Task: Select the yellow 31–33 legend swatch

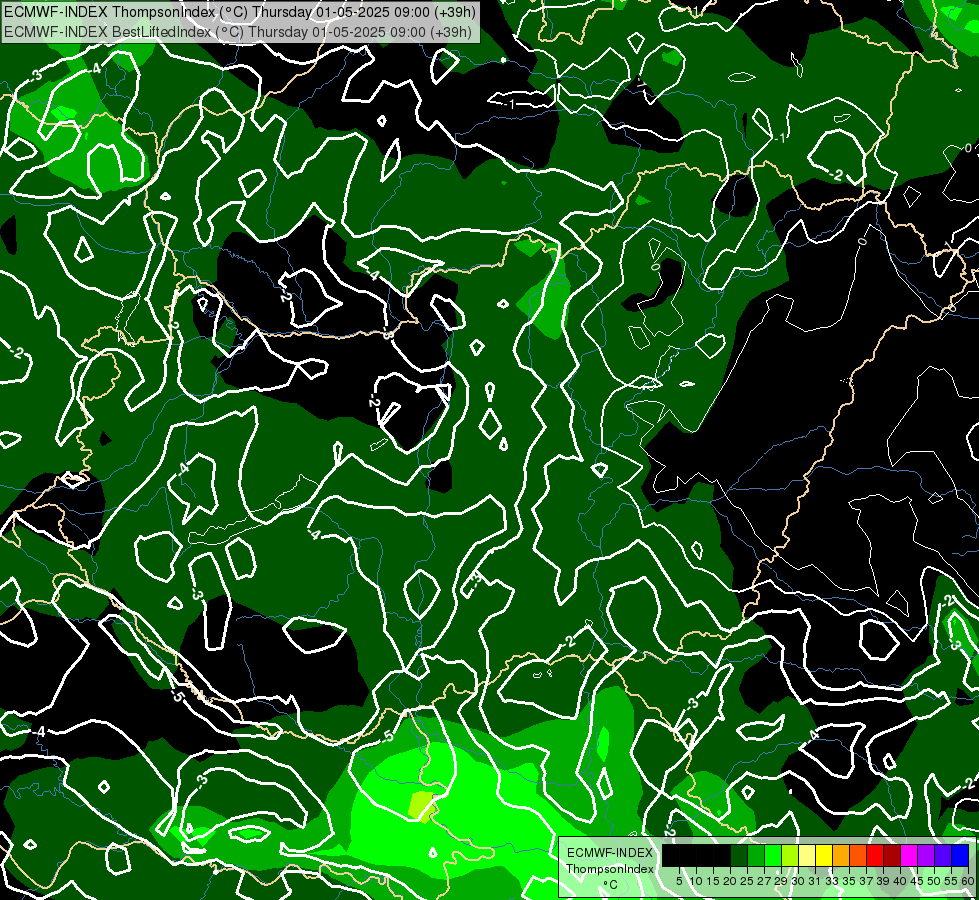Action: click(824, 855)
